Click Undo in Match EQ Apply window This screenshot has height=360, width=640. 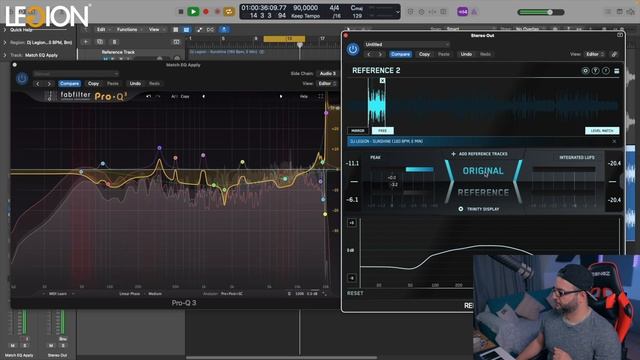click(135, 84)
